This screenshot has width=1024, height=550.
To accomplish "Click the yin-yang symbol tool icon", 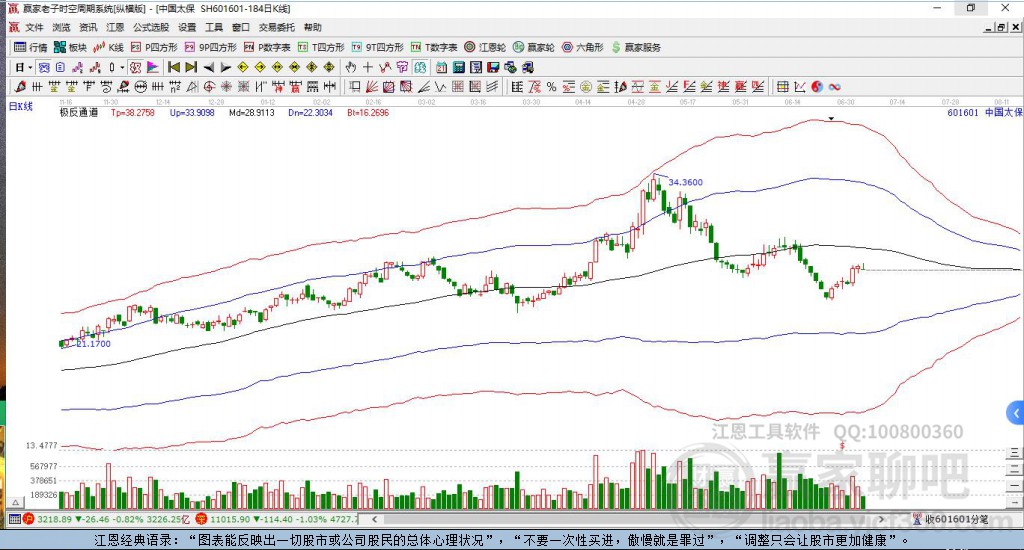I will pyautogui.click(x=817, y=87).
